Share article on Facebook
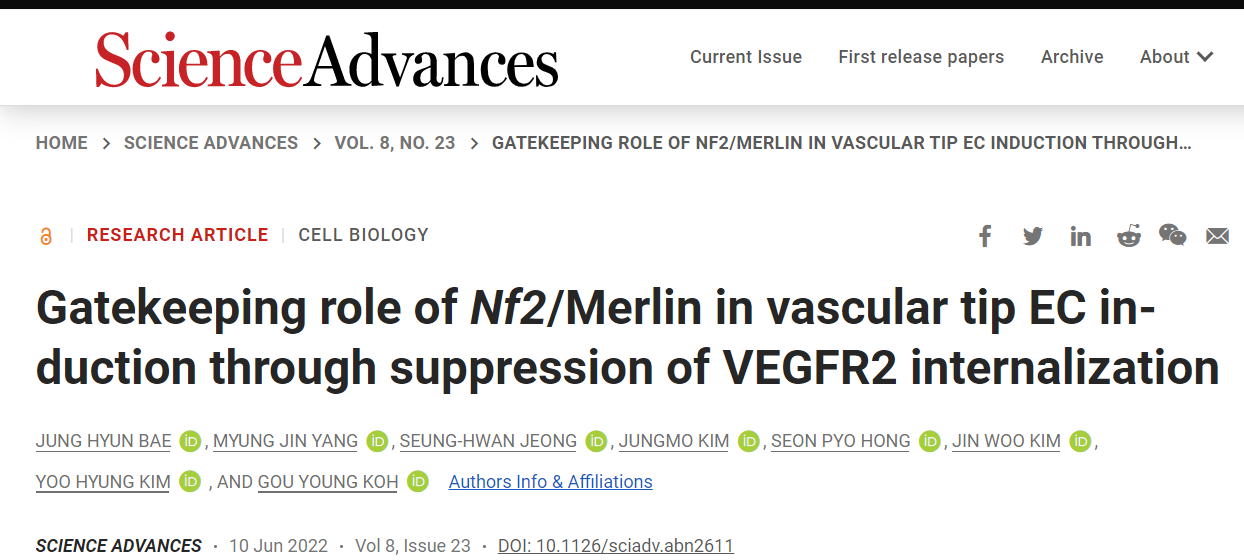 [x=985, y=236]
